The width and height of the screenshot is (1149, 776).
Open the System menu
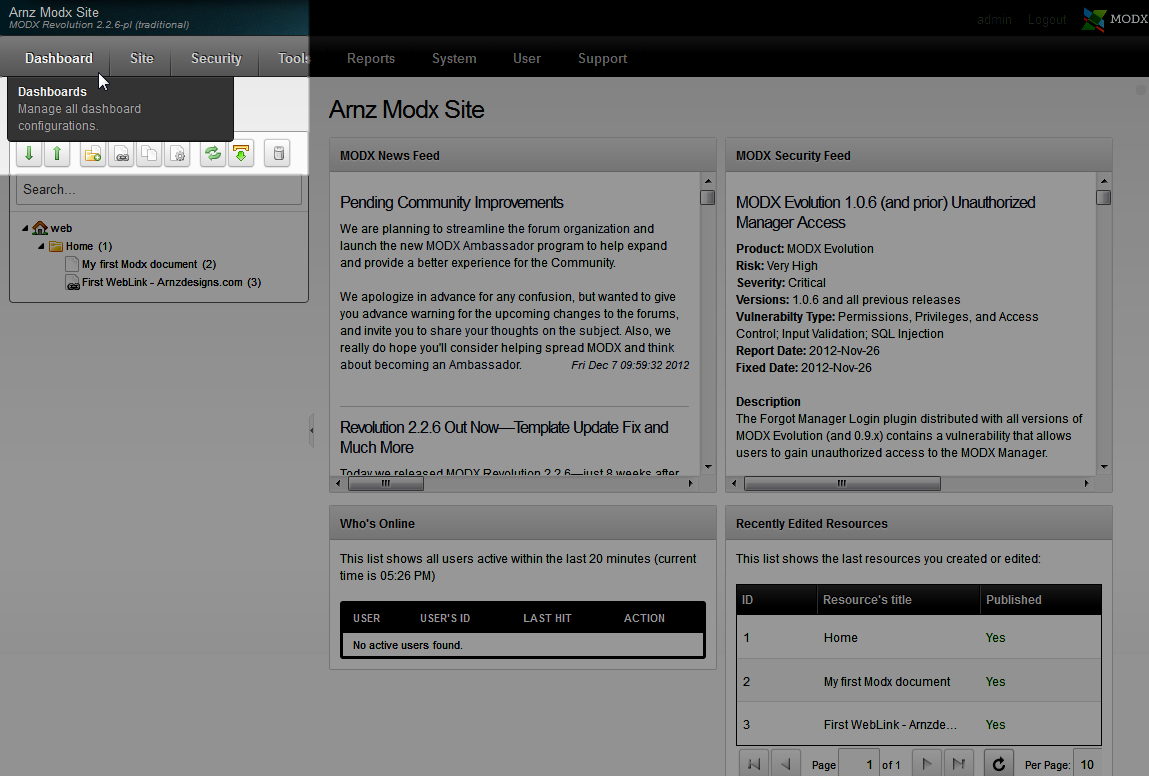coord(454,59)
